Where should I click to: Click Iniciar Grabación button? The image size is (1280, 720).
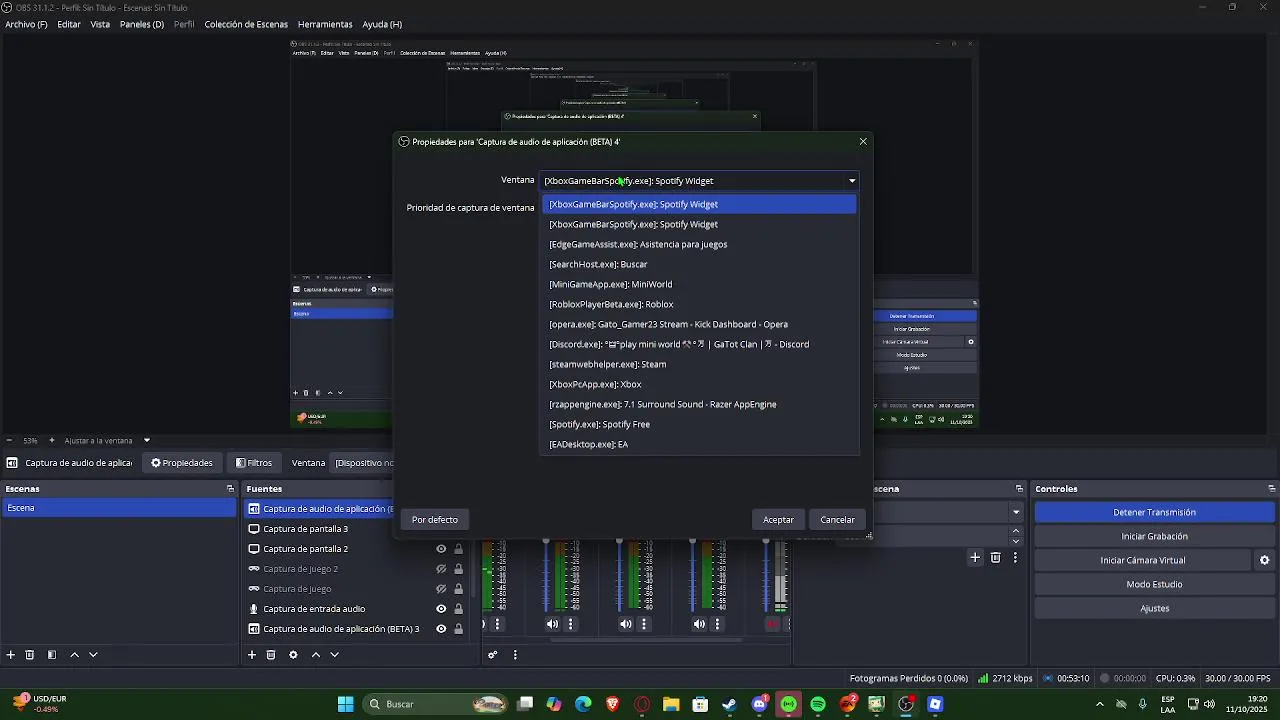click(1154, 536)
